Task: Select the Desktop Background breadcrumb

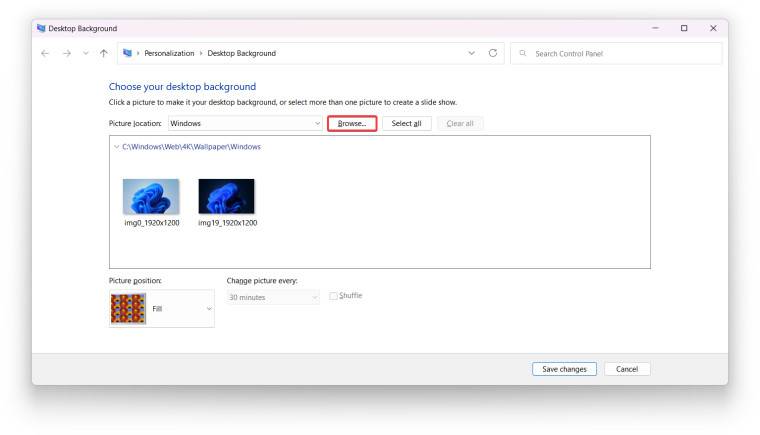Action: coord(241,53)
